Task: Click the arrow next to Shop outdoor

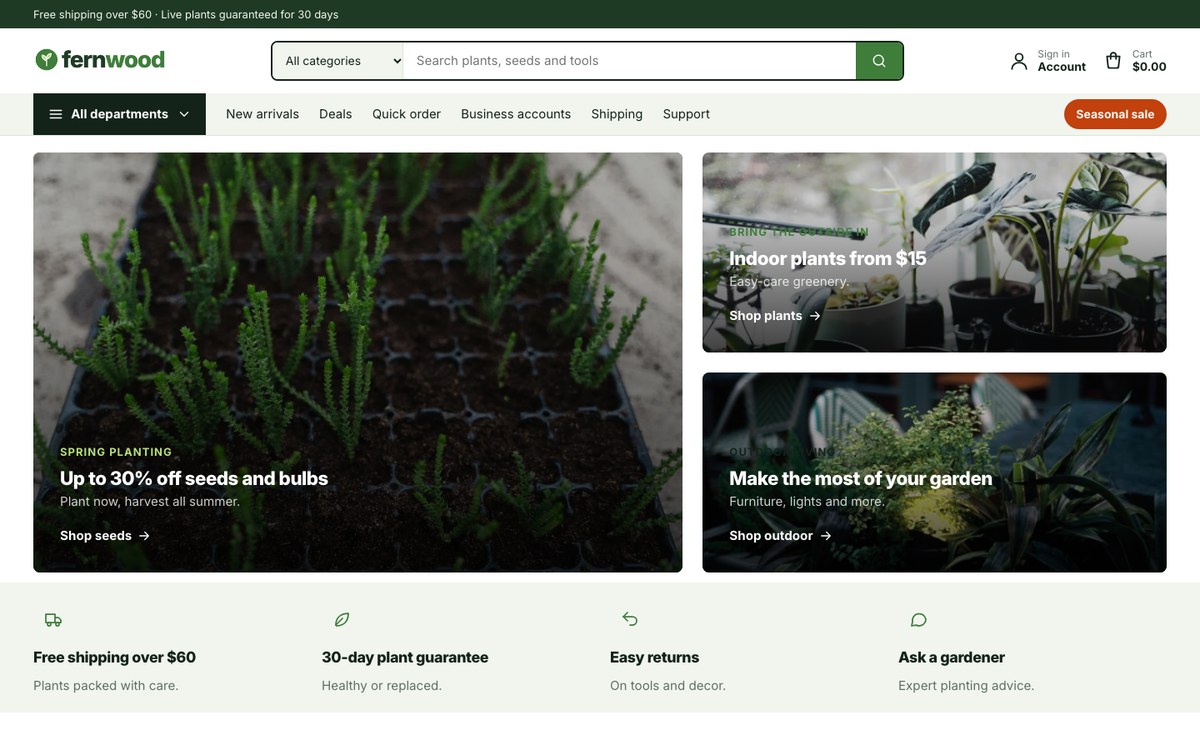Action: coord(826,536)
